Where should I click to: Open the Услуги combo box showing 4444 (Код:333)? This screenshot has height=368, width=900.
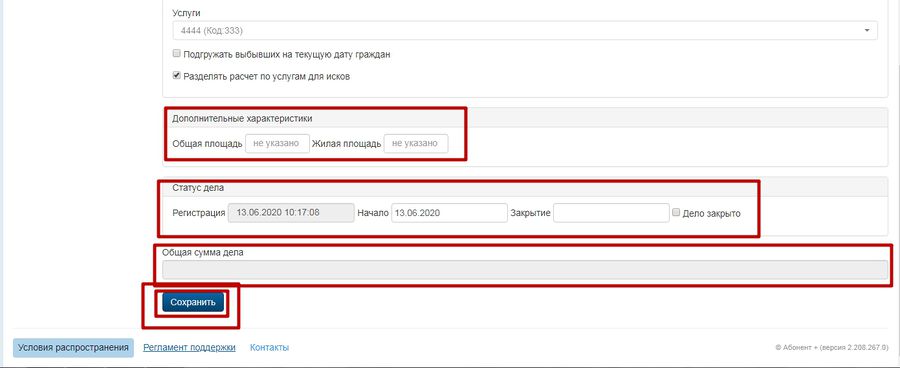525,30
